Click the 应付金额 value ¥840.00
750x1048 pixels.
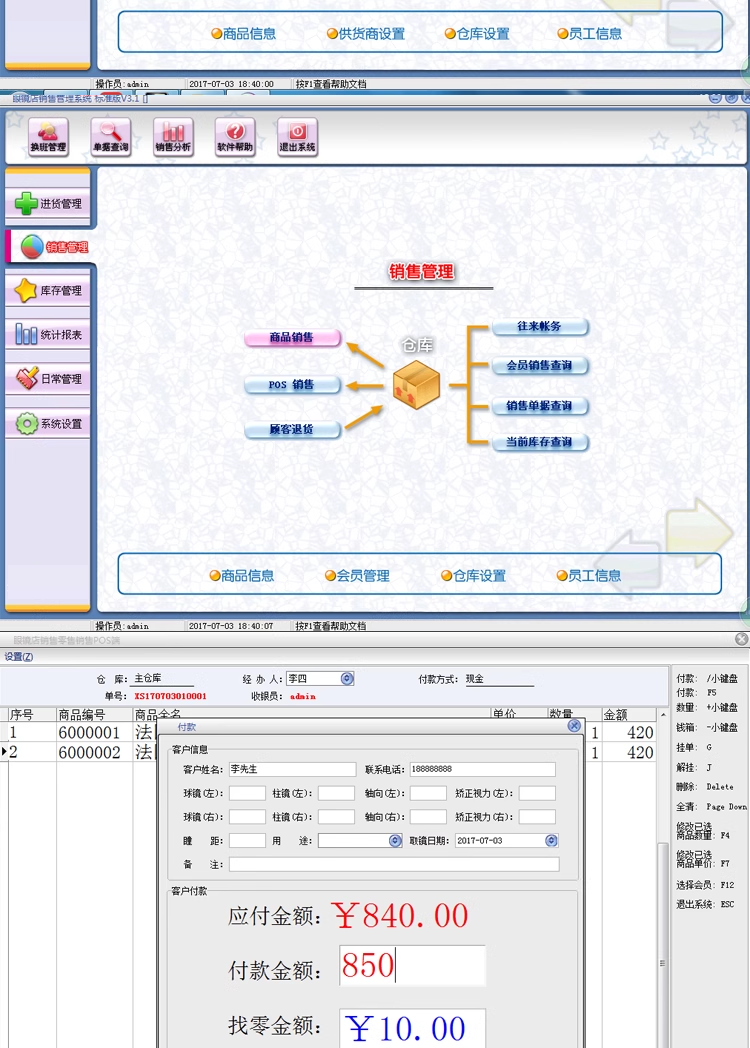[400, 916]
